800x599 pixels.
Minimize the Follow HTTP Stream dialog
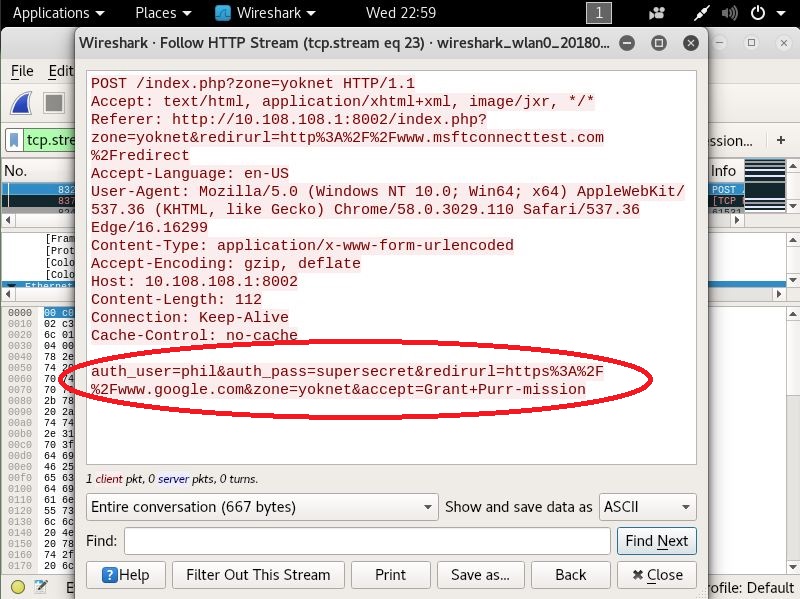pyautogui.click(x=627, y=43)
